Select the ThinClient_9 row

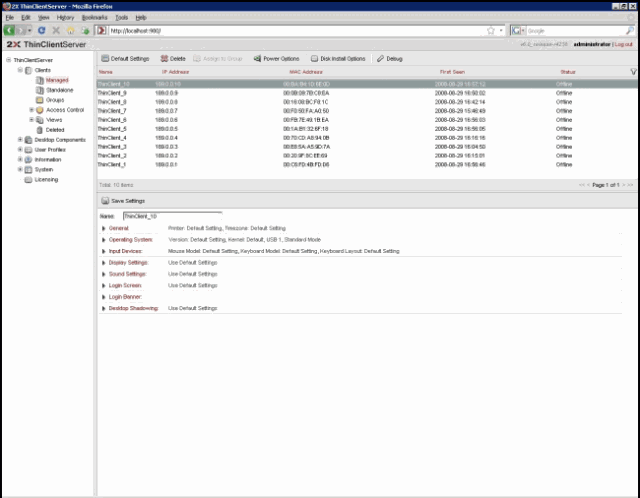click(x=367, y=93)
